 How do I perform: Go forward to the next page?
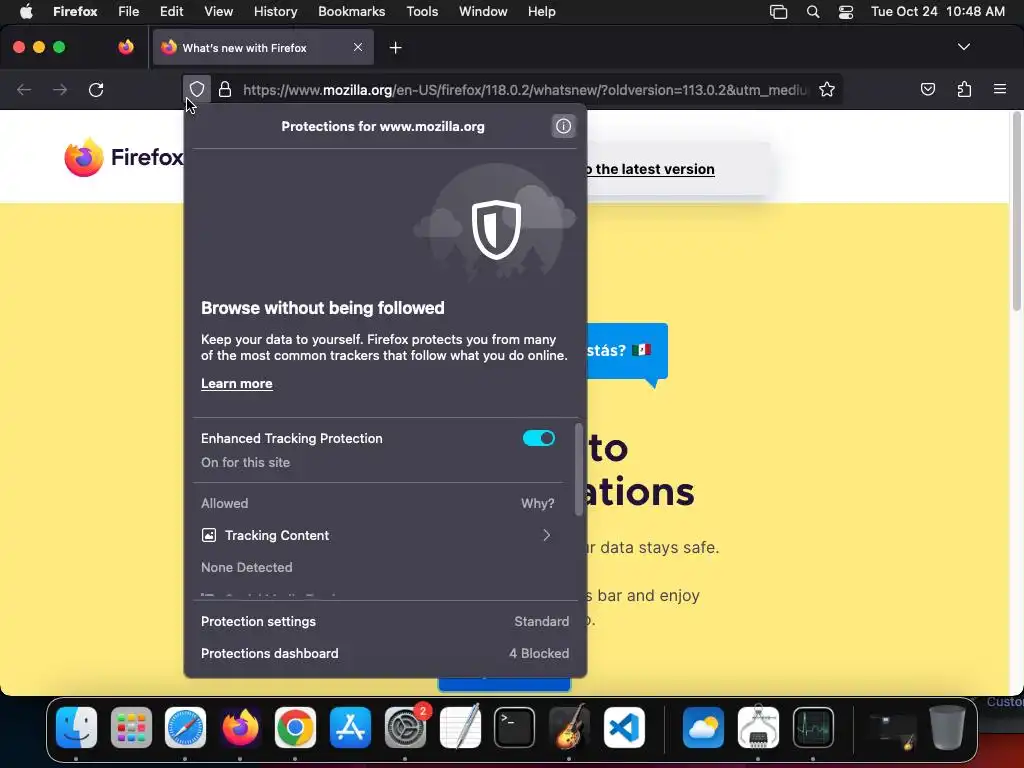[x=60, y=89]
